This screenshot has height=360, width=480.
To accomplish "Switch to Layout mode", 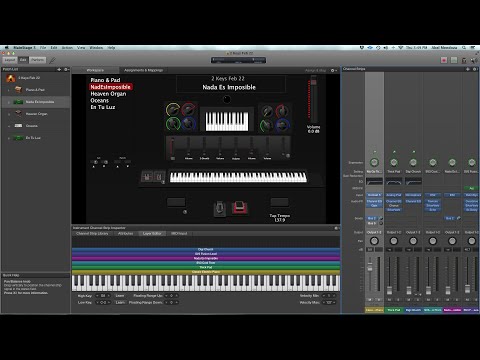I will click(x=10, y=60).
